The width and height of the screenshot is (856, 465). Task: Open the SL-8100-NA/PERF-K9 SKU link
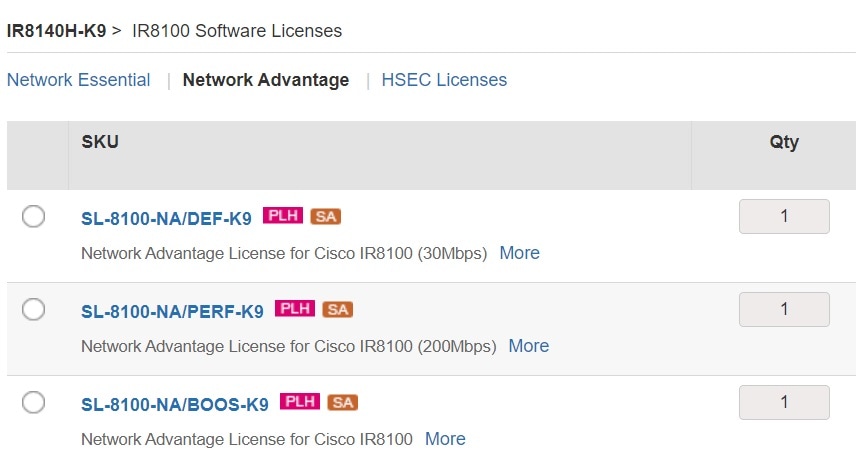click(173, 311)
